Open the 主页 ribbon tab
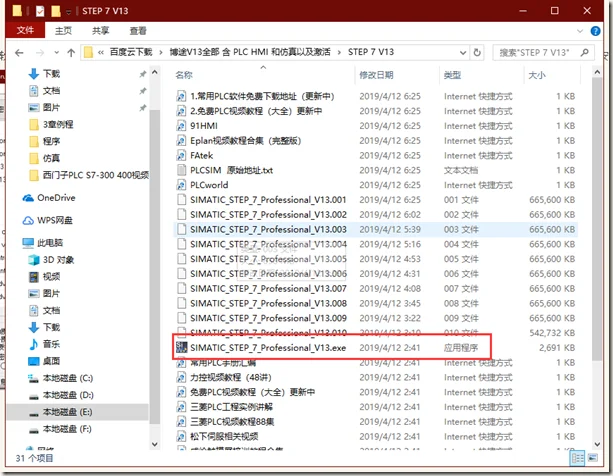Viewport: 613px width, 476px height. 63,30
